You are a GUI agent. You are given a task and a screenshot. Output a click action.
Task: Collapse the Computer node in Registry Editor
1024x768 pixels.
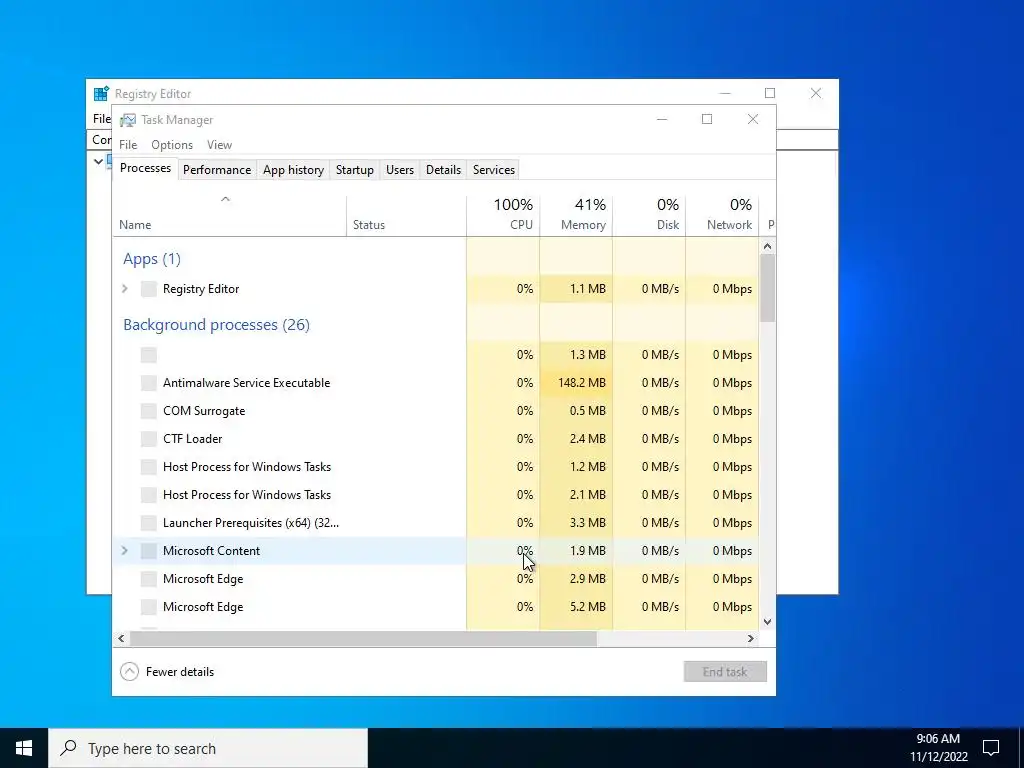coord(98,161)
